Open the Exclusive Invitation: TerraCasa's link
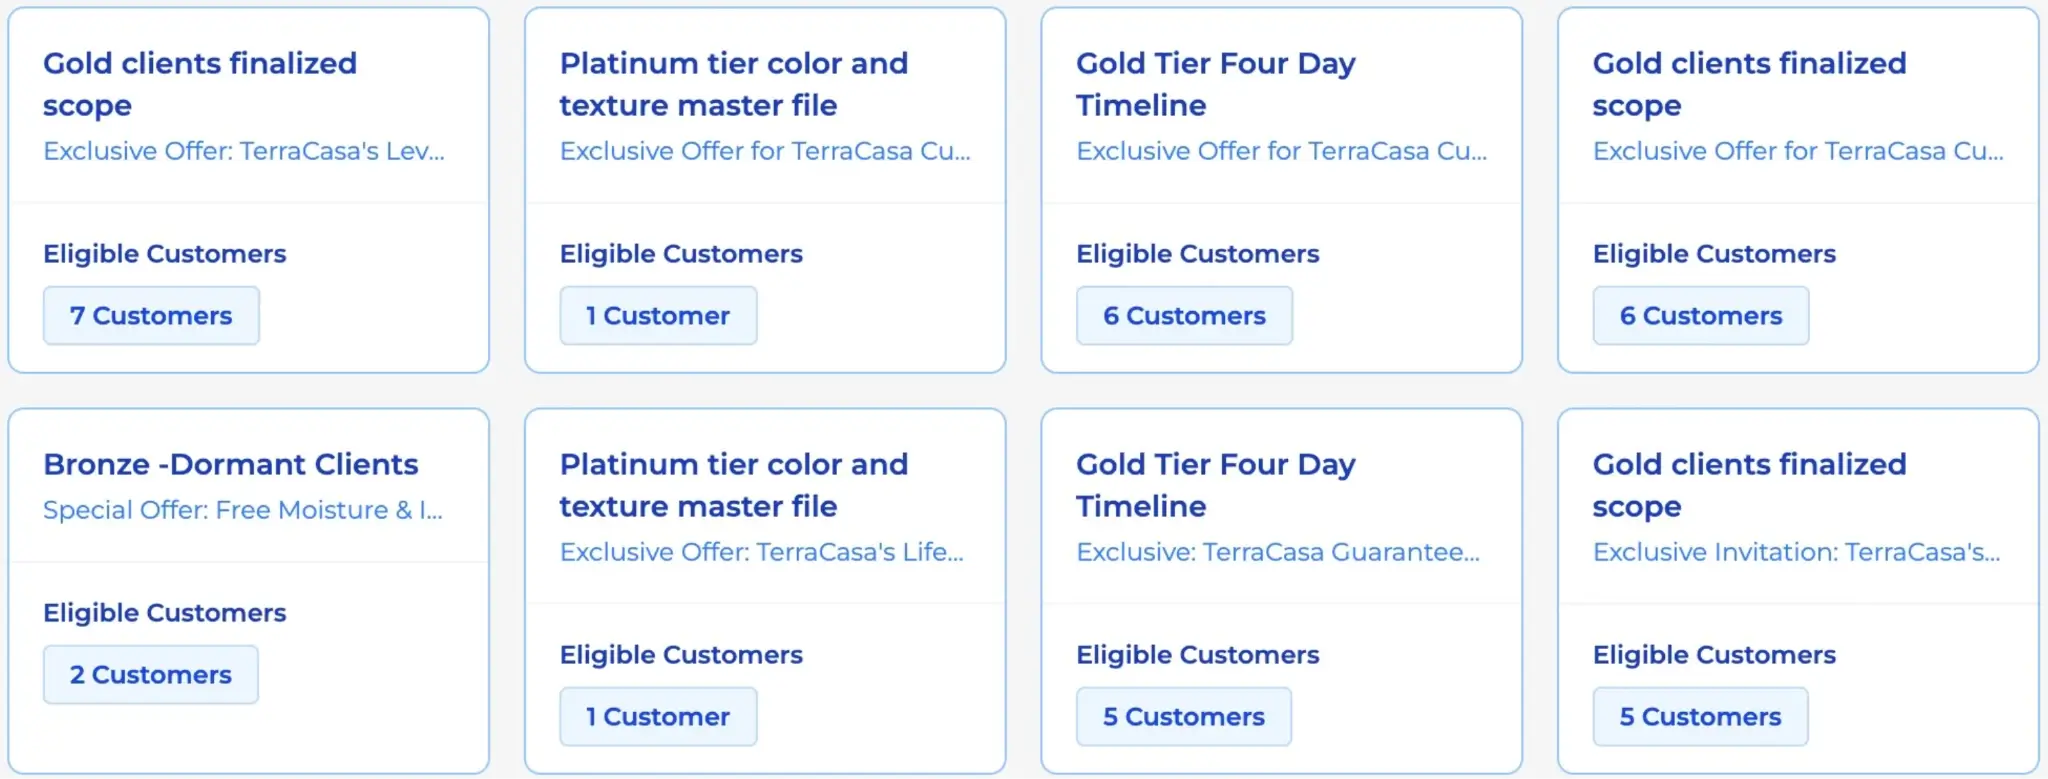Viewport: 2048px width, 779px height. pos(1796,552)
